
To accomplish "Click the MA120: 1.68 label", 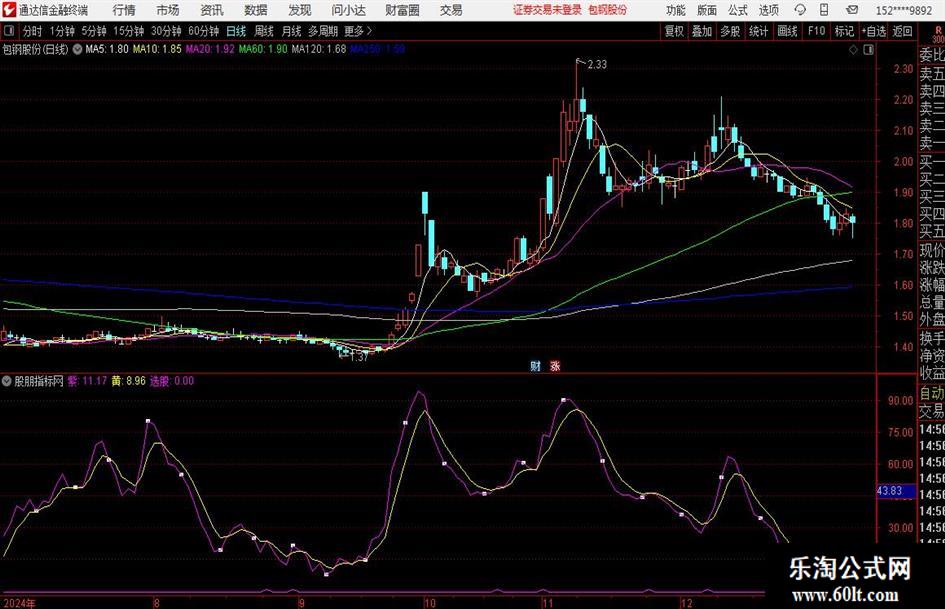I will (x=319, y=49).
